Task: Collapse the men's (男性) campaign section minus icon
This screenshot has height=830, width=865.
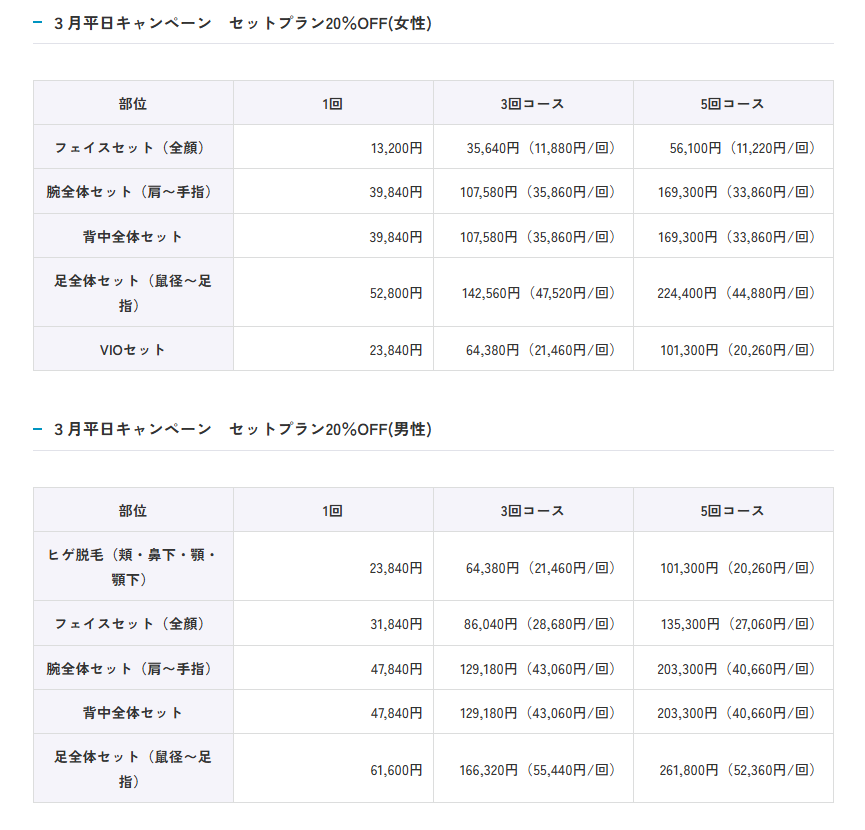Action: point(38,429)
